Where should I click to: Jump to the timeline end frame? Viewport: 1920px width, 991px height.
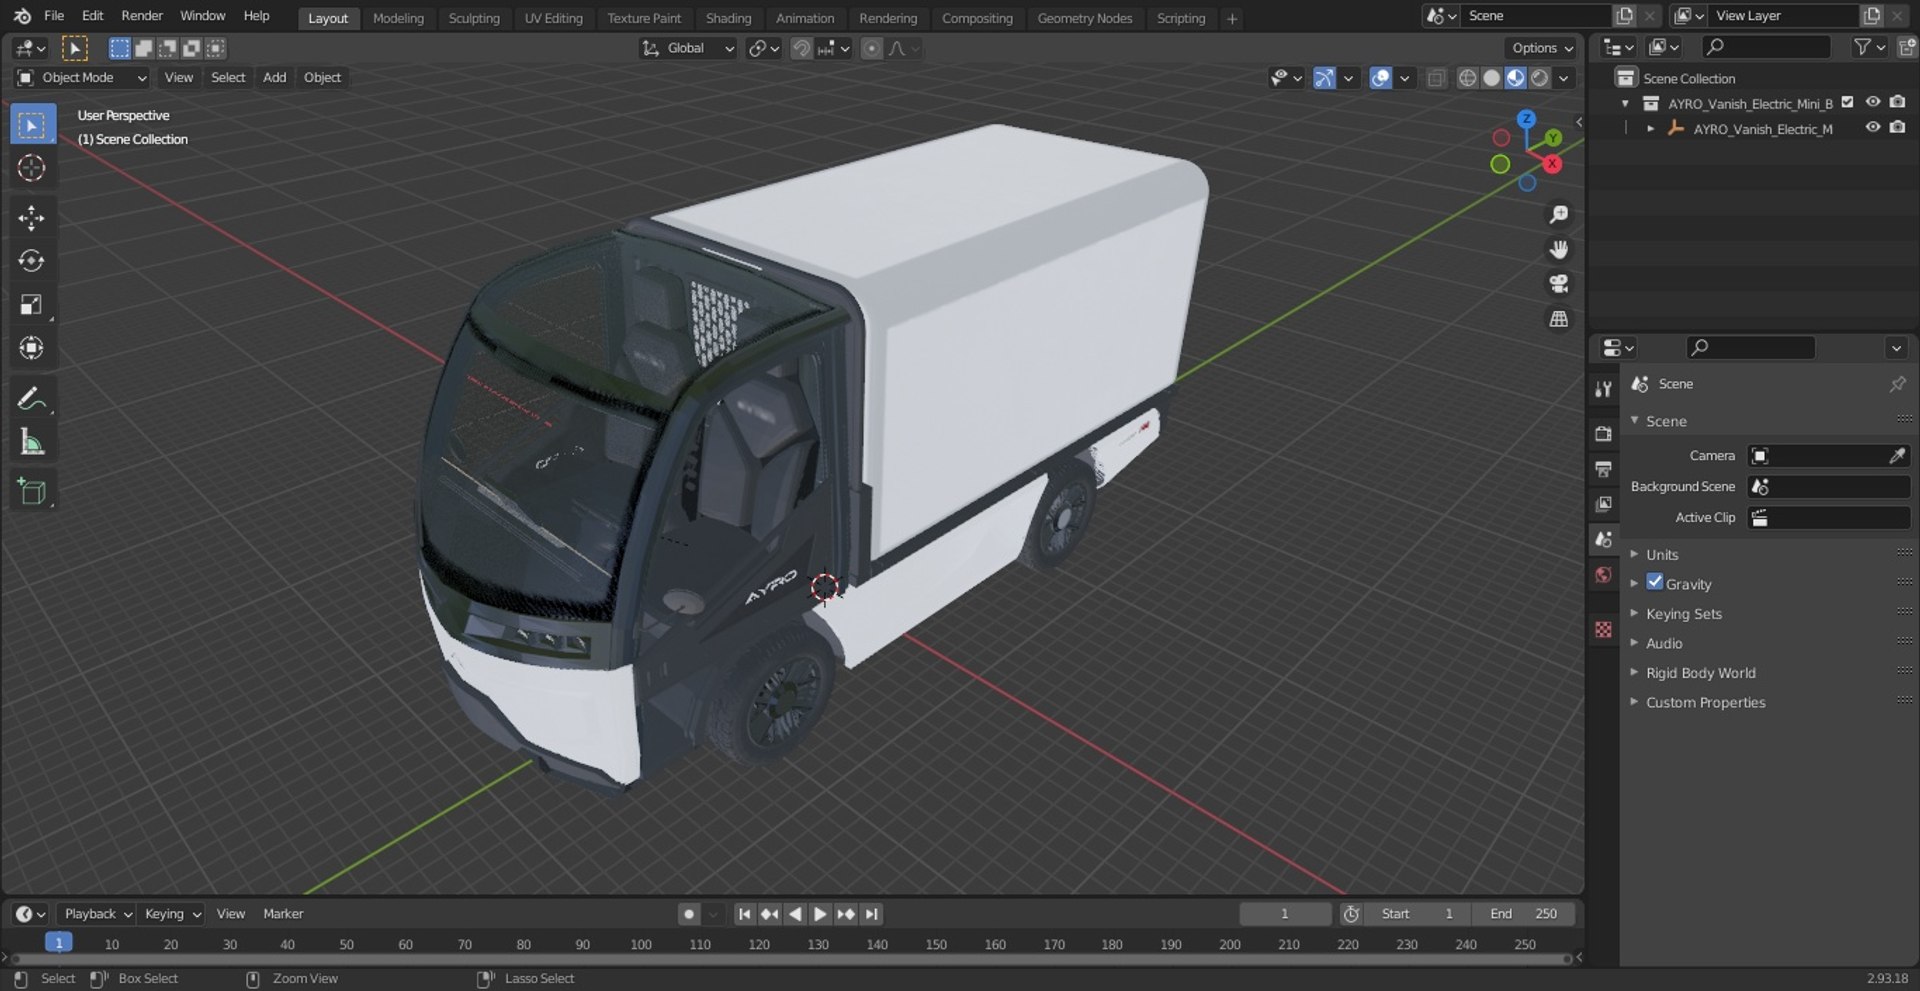point(871,914)
